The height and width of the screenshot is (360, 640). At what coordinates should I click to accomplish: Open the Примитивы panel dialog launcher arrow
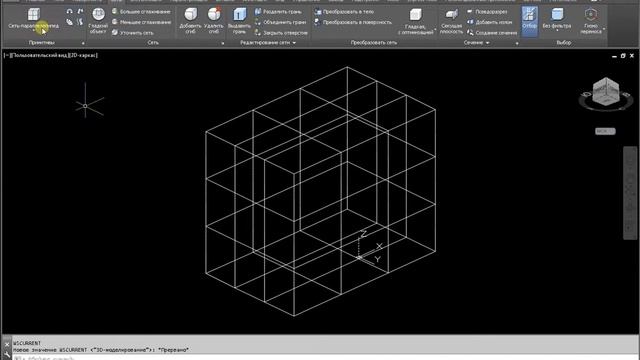click(83, 43)
